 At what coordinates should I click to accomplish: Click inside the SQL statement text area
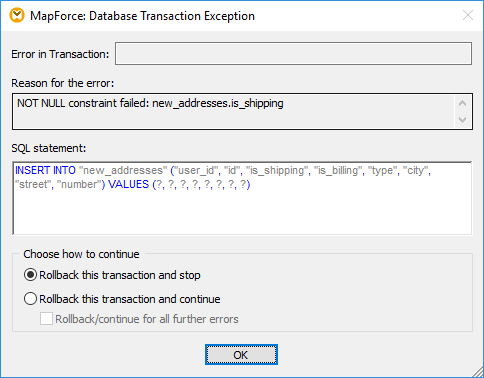242,198
